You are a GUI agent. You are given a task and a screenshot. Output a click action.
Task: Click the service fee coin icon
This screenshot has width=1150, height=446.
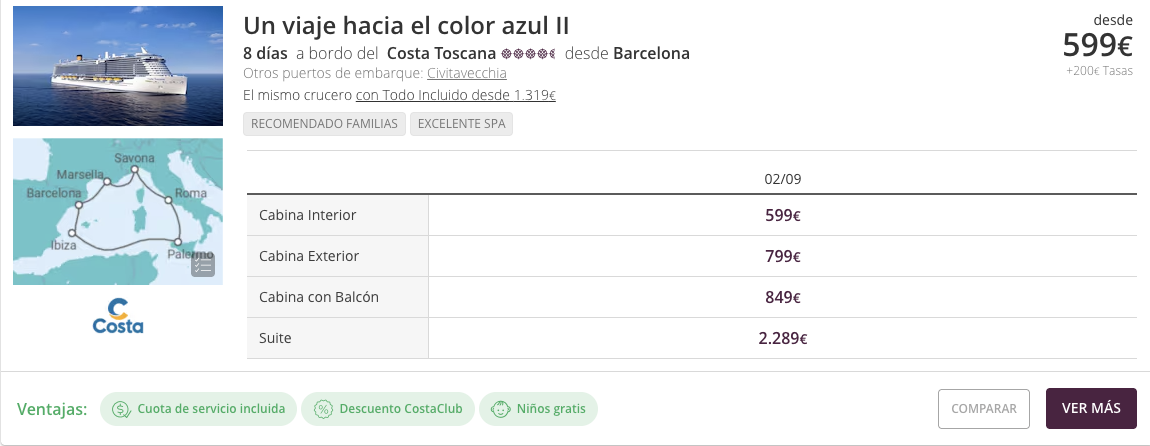click(122, 409)
